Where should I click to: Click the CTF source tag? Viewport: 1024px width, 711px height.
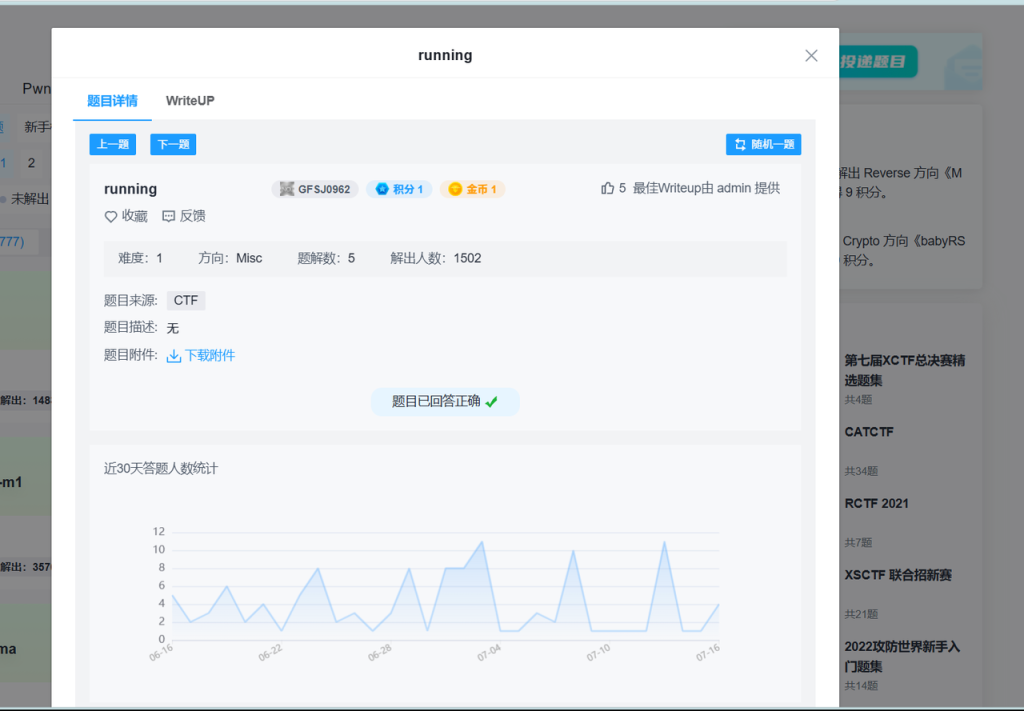[185, 300]
